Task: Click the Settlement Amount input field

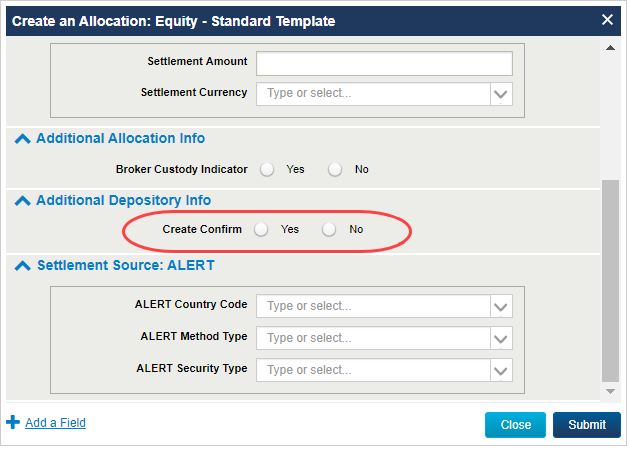Action: coord(384,63)
